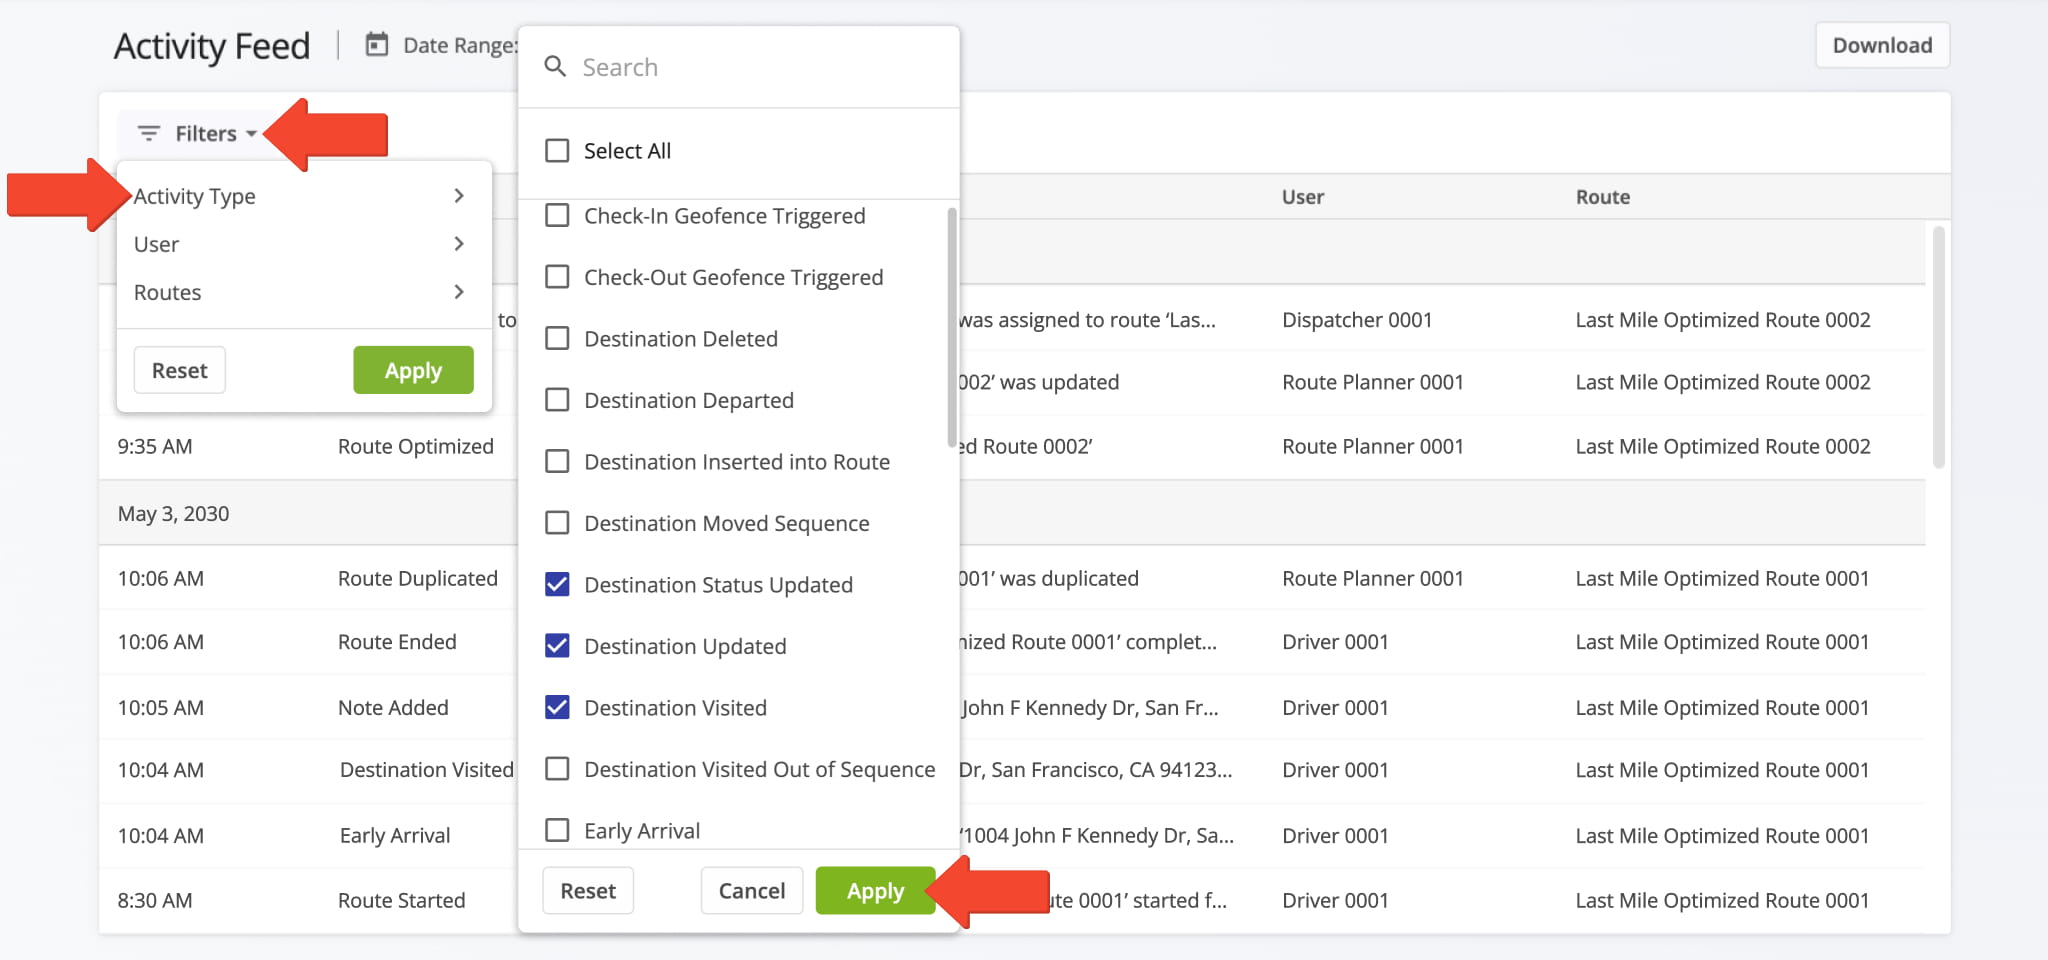This screenshot has width=2048, height=960.
Task: Open the Filters dropdown caret
Action: click(x=251, y=134)
